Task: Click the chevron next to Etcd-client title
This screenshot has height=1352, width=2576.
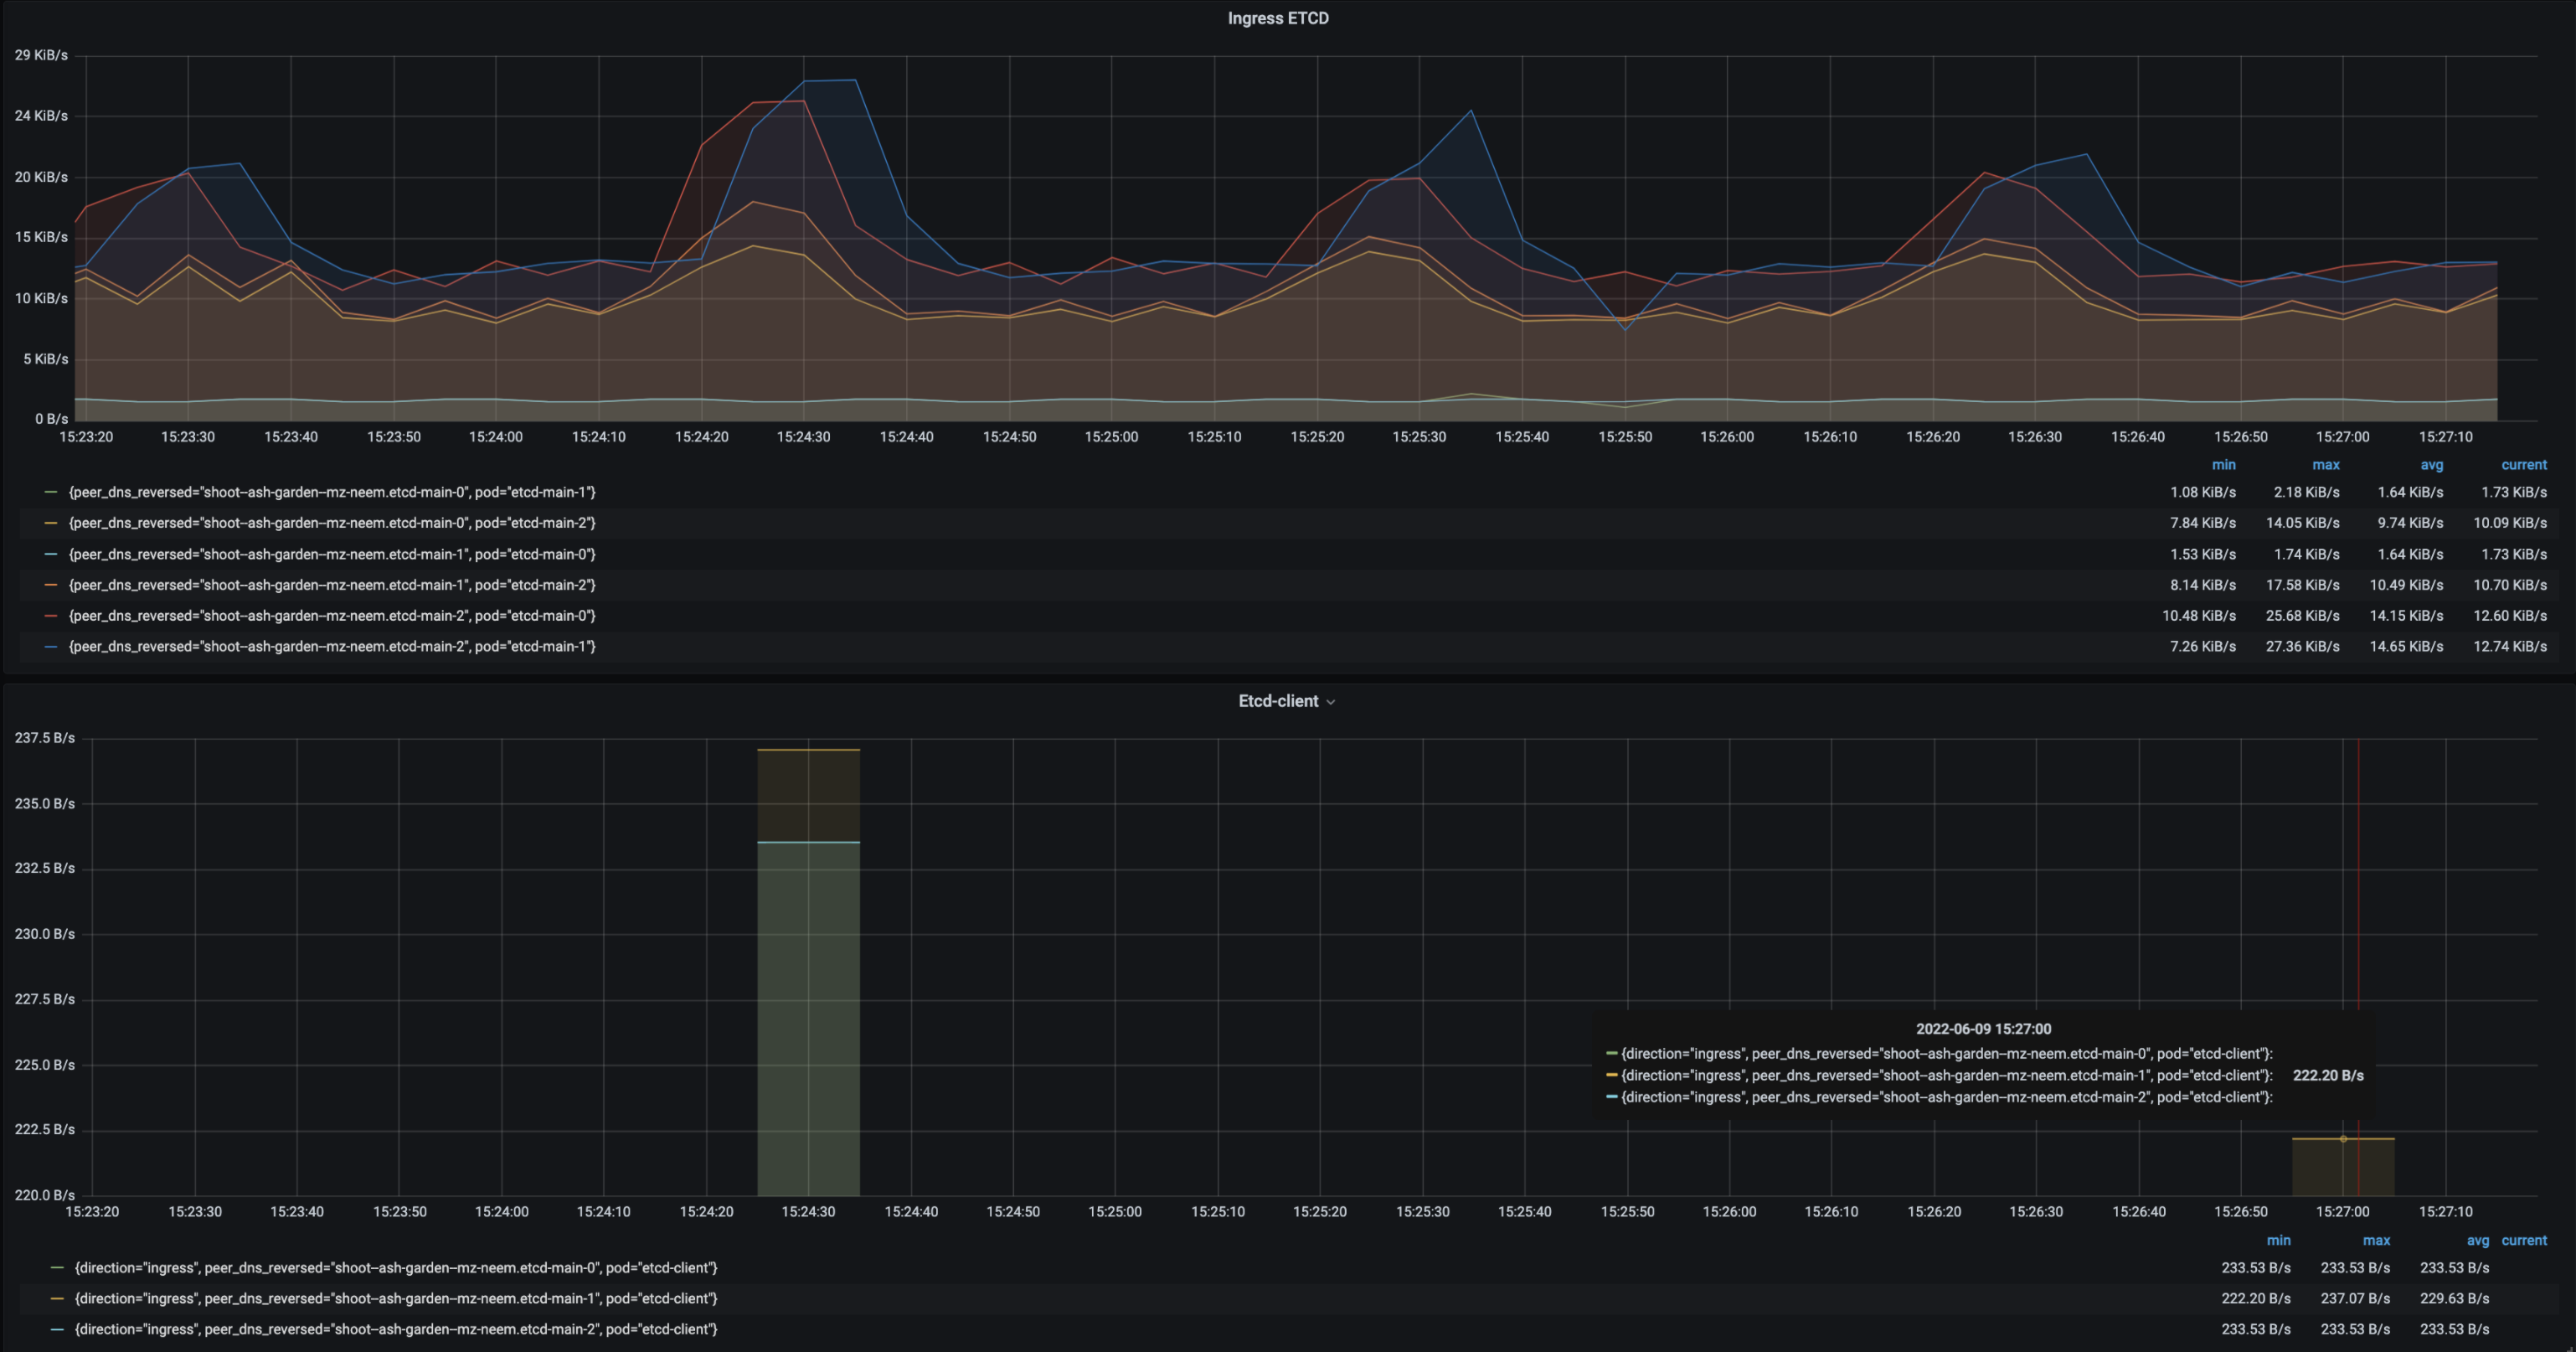Action: (x=1330, y=702)
